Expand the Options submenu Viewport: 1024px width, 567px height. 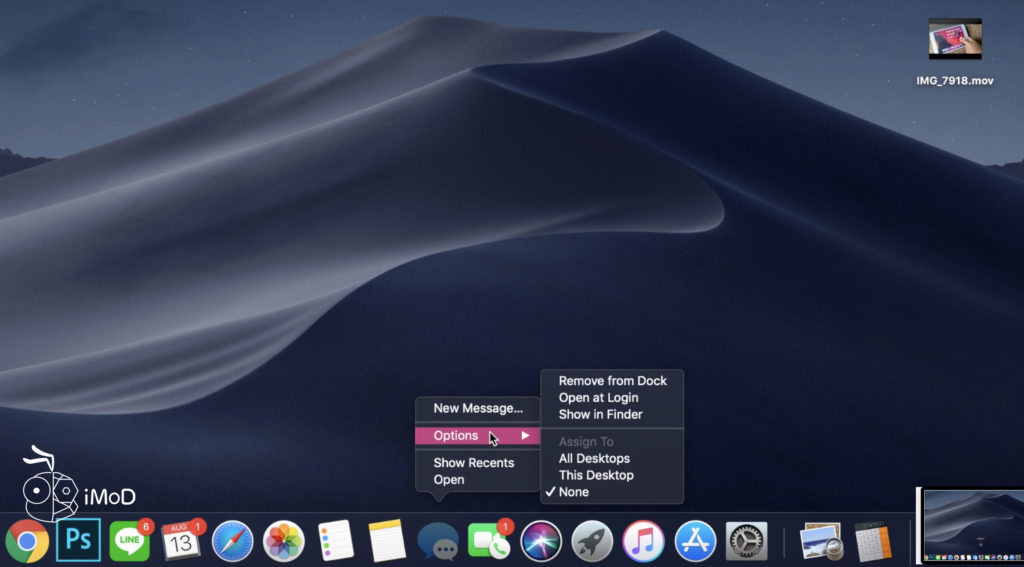click(478, 436)
